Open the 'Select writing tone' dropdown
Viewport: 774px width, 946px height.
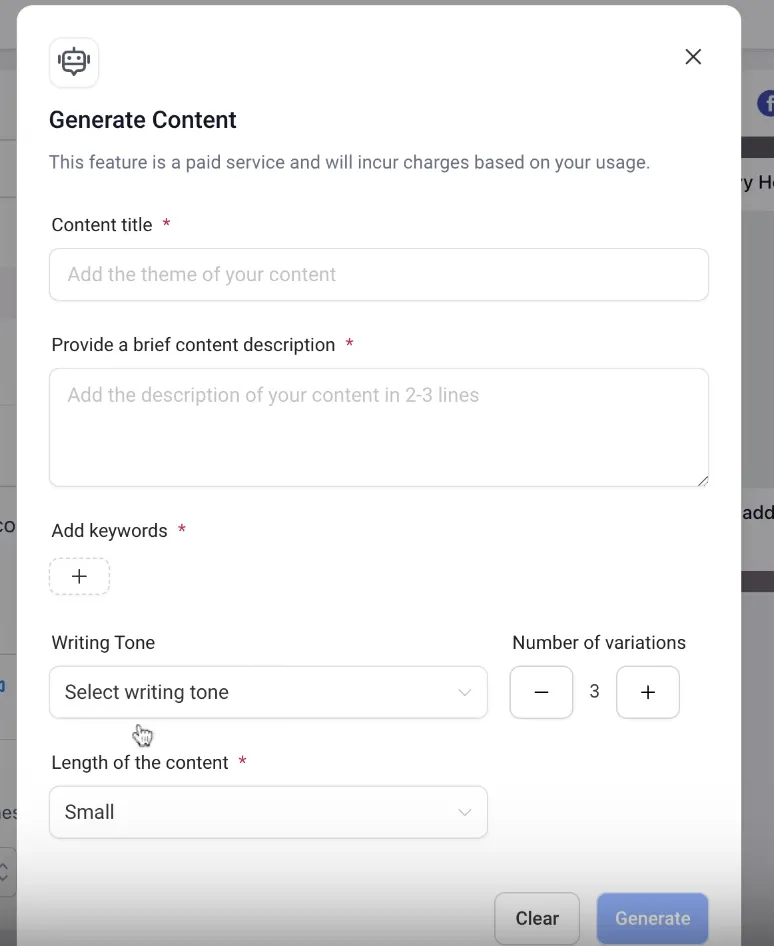(268, 692)
